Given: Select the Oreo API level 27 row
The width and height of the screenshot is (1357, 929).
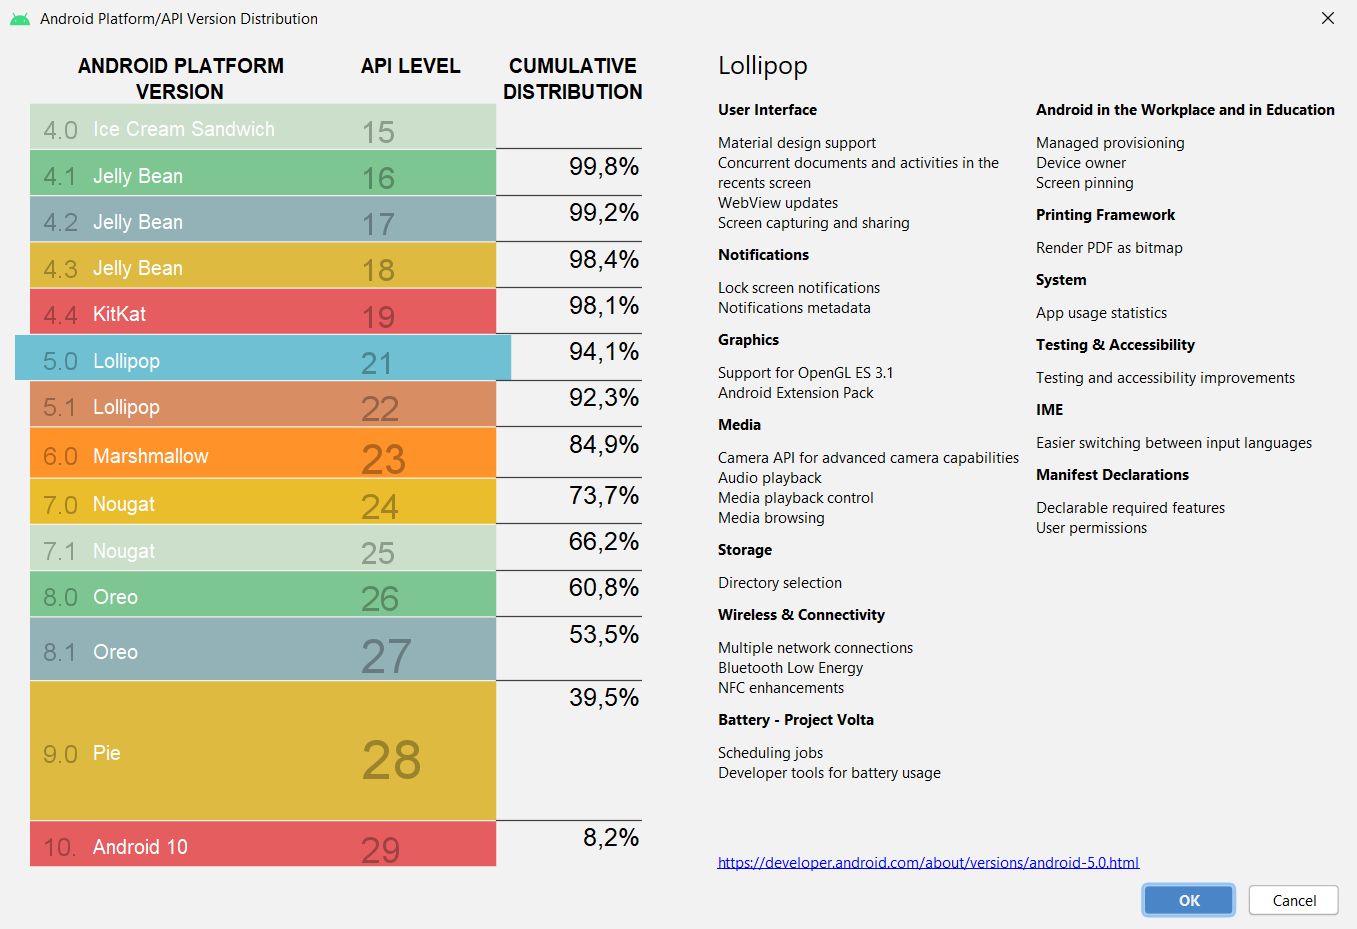Looking at the screenshot, I should [x=200, y=650].
